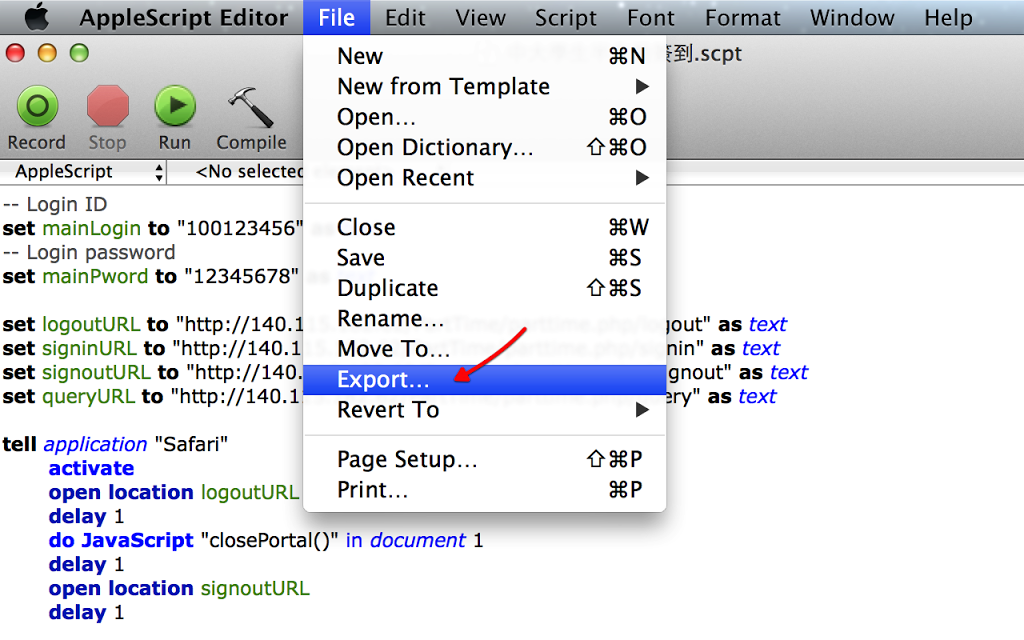Open the Apple menu logo
Viewport: 1024px width, 640px height.
point(36,17)
